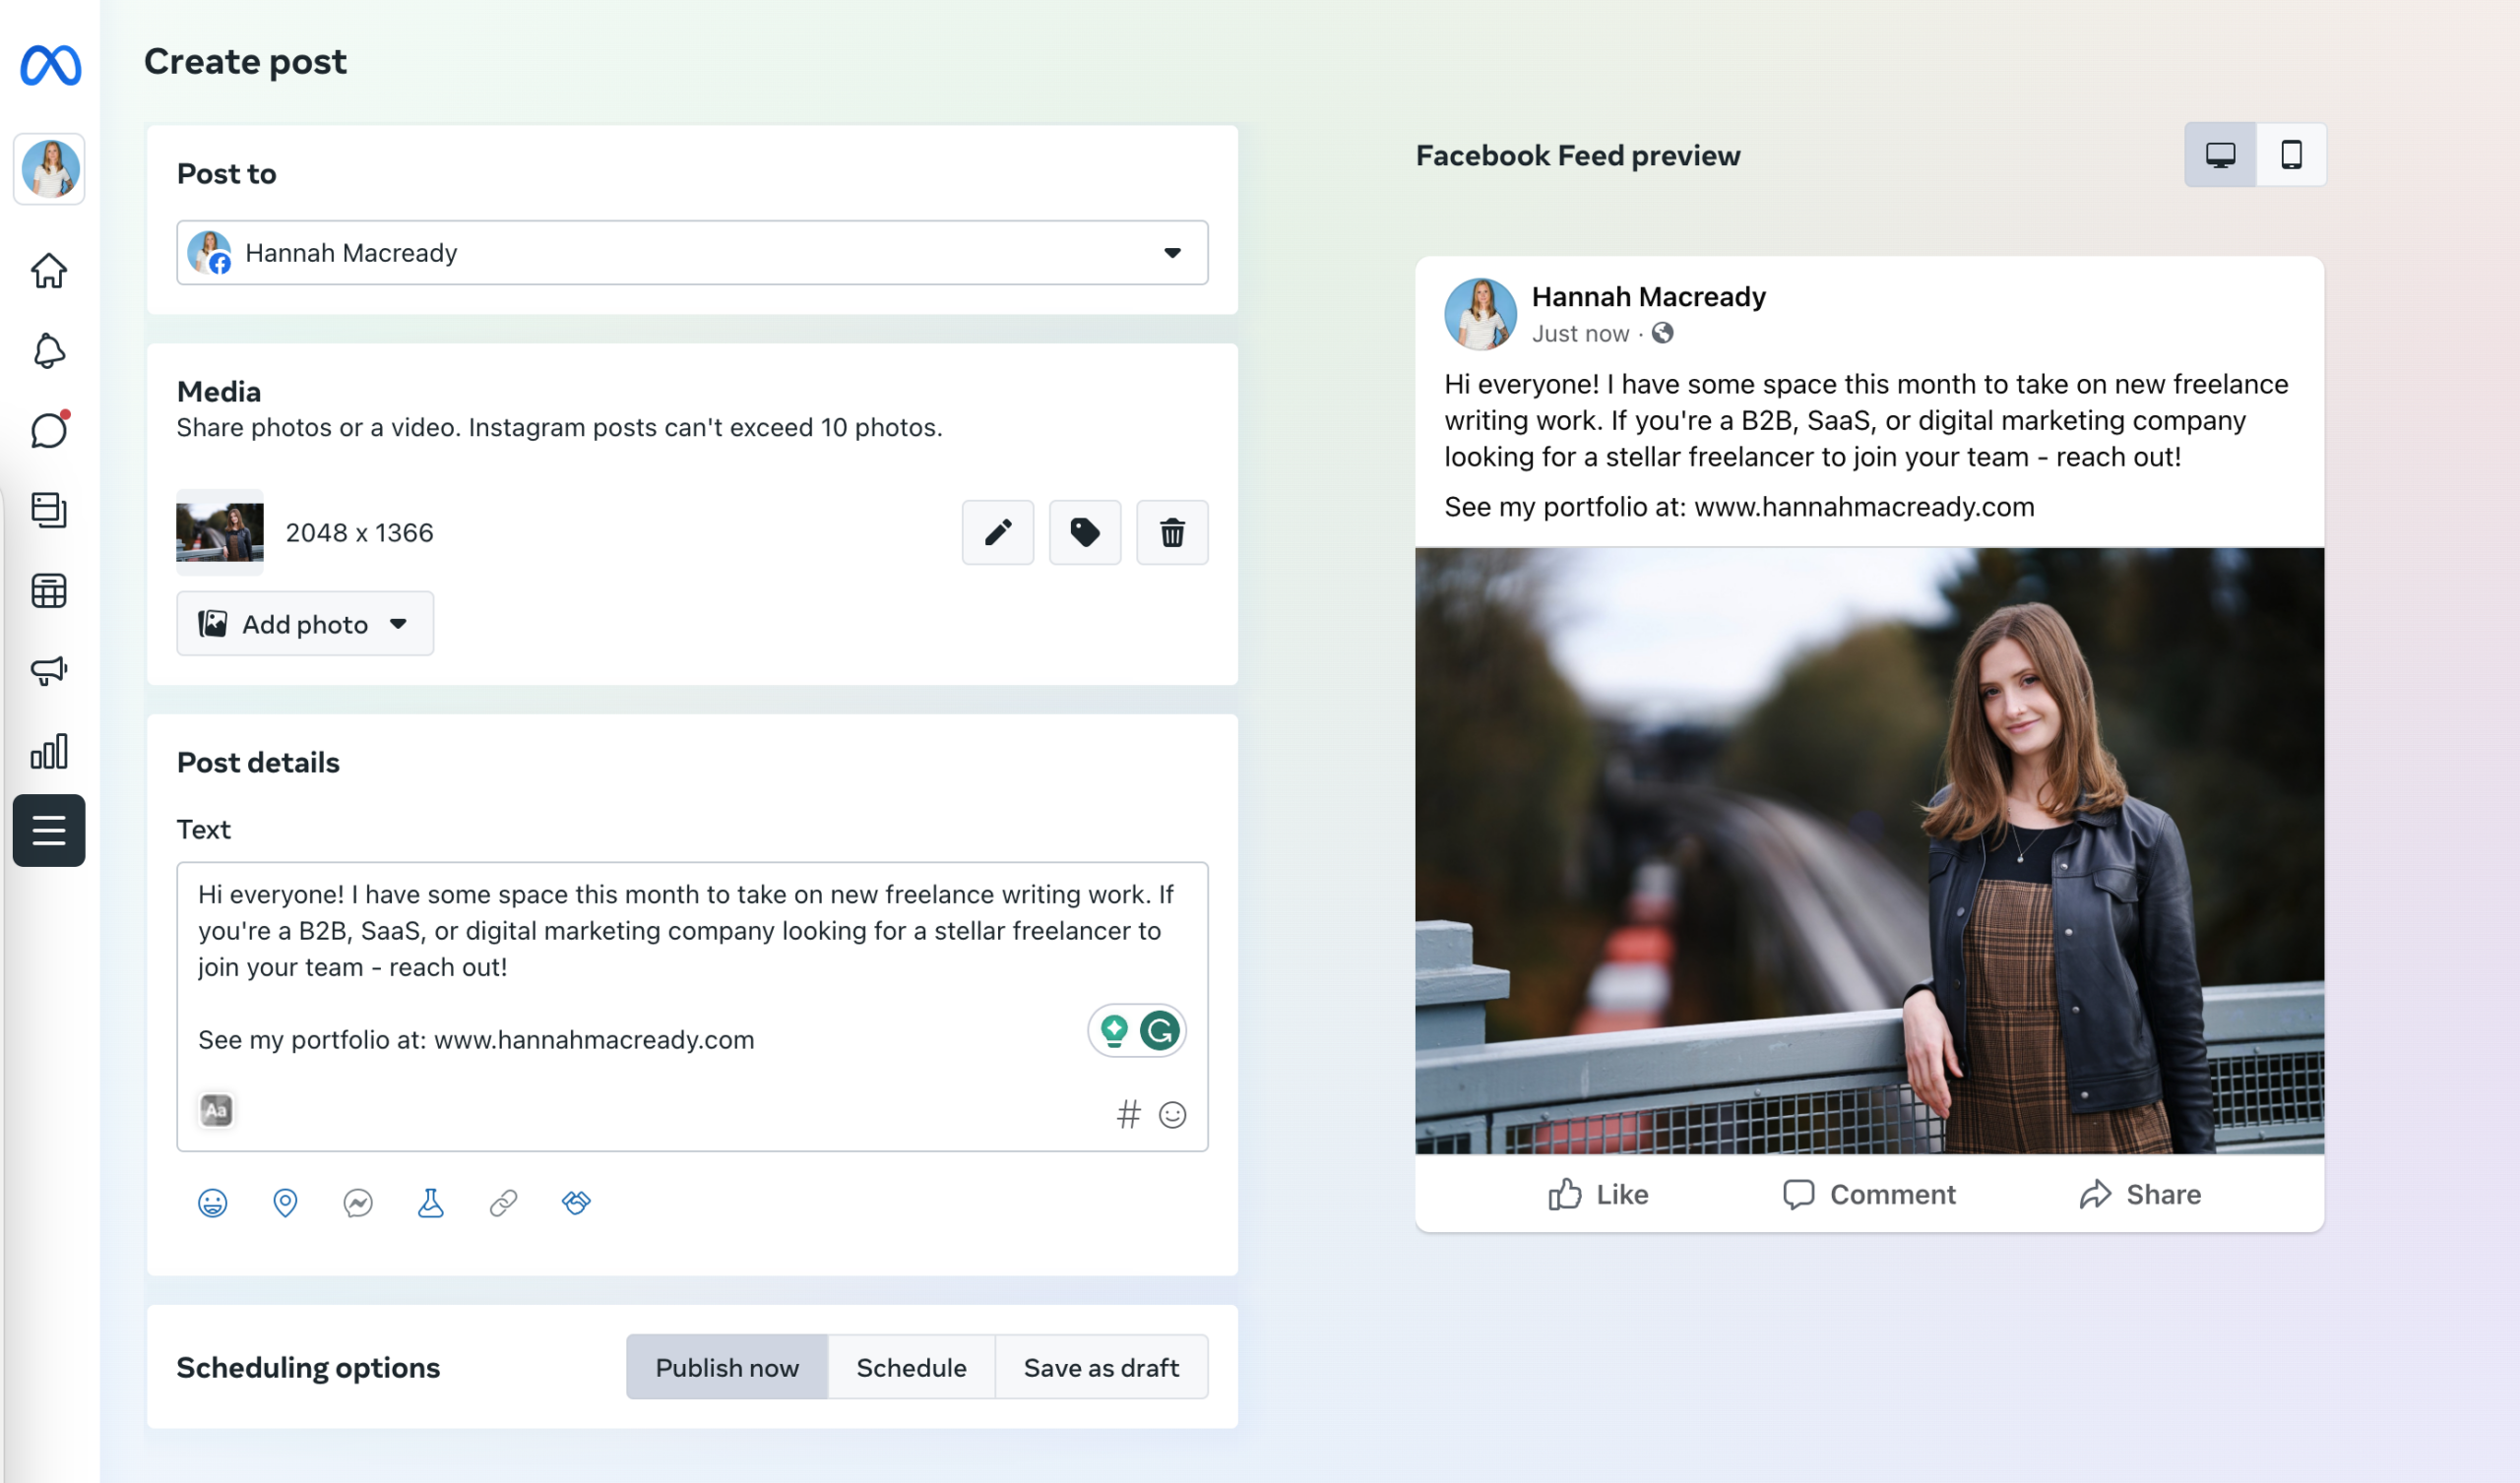This screenshot has height=1483, width=2520.
Task: Select the Schedule option
Action: pyautogui.click(x=911, y=1366)
